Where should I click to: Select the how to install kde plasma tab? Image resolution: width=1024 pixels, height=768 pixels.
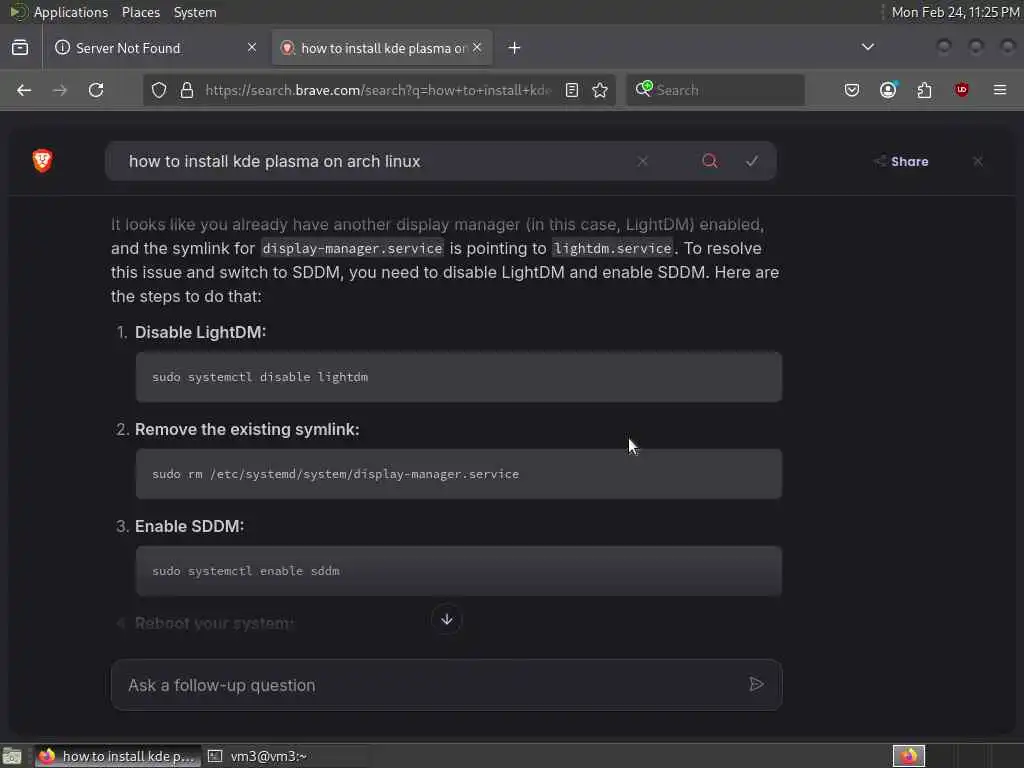pos(382,48)
